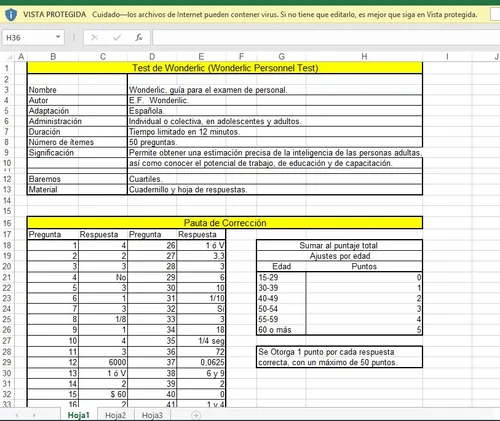Select column C header
The image size is (500, 421).
click(x=103, y=57)
